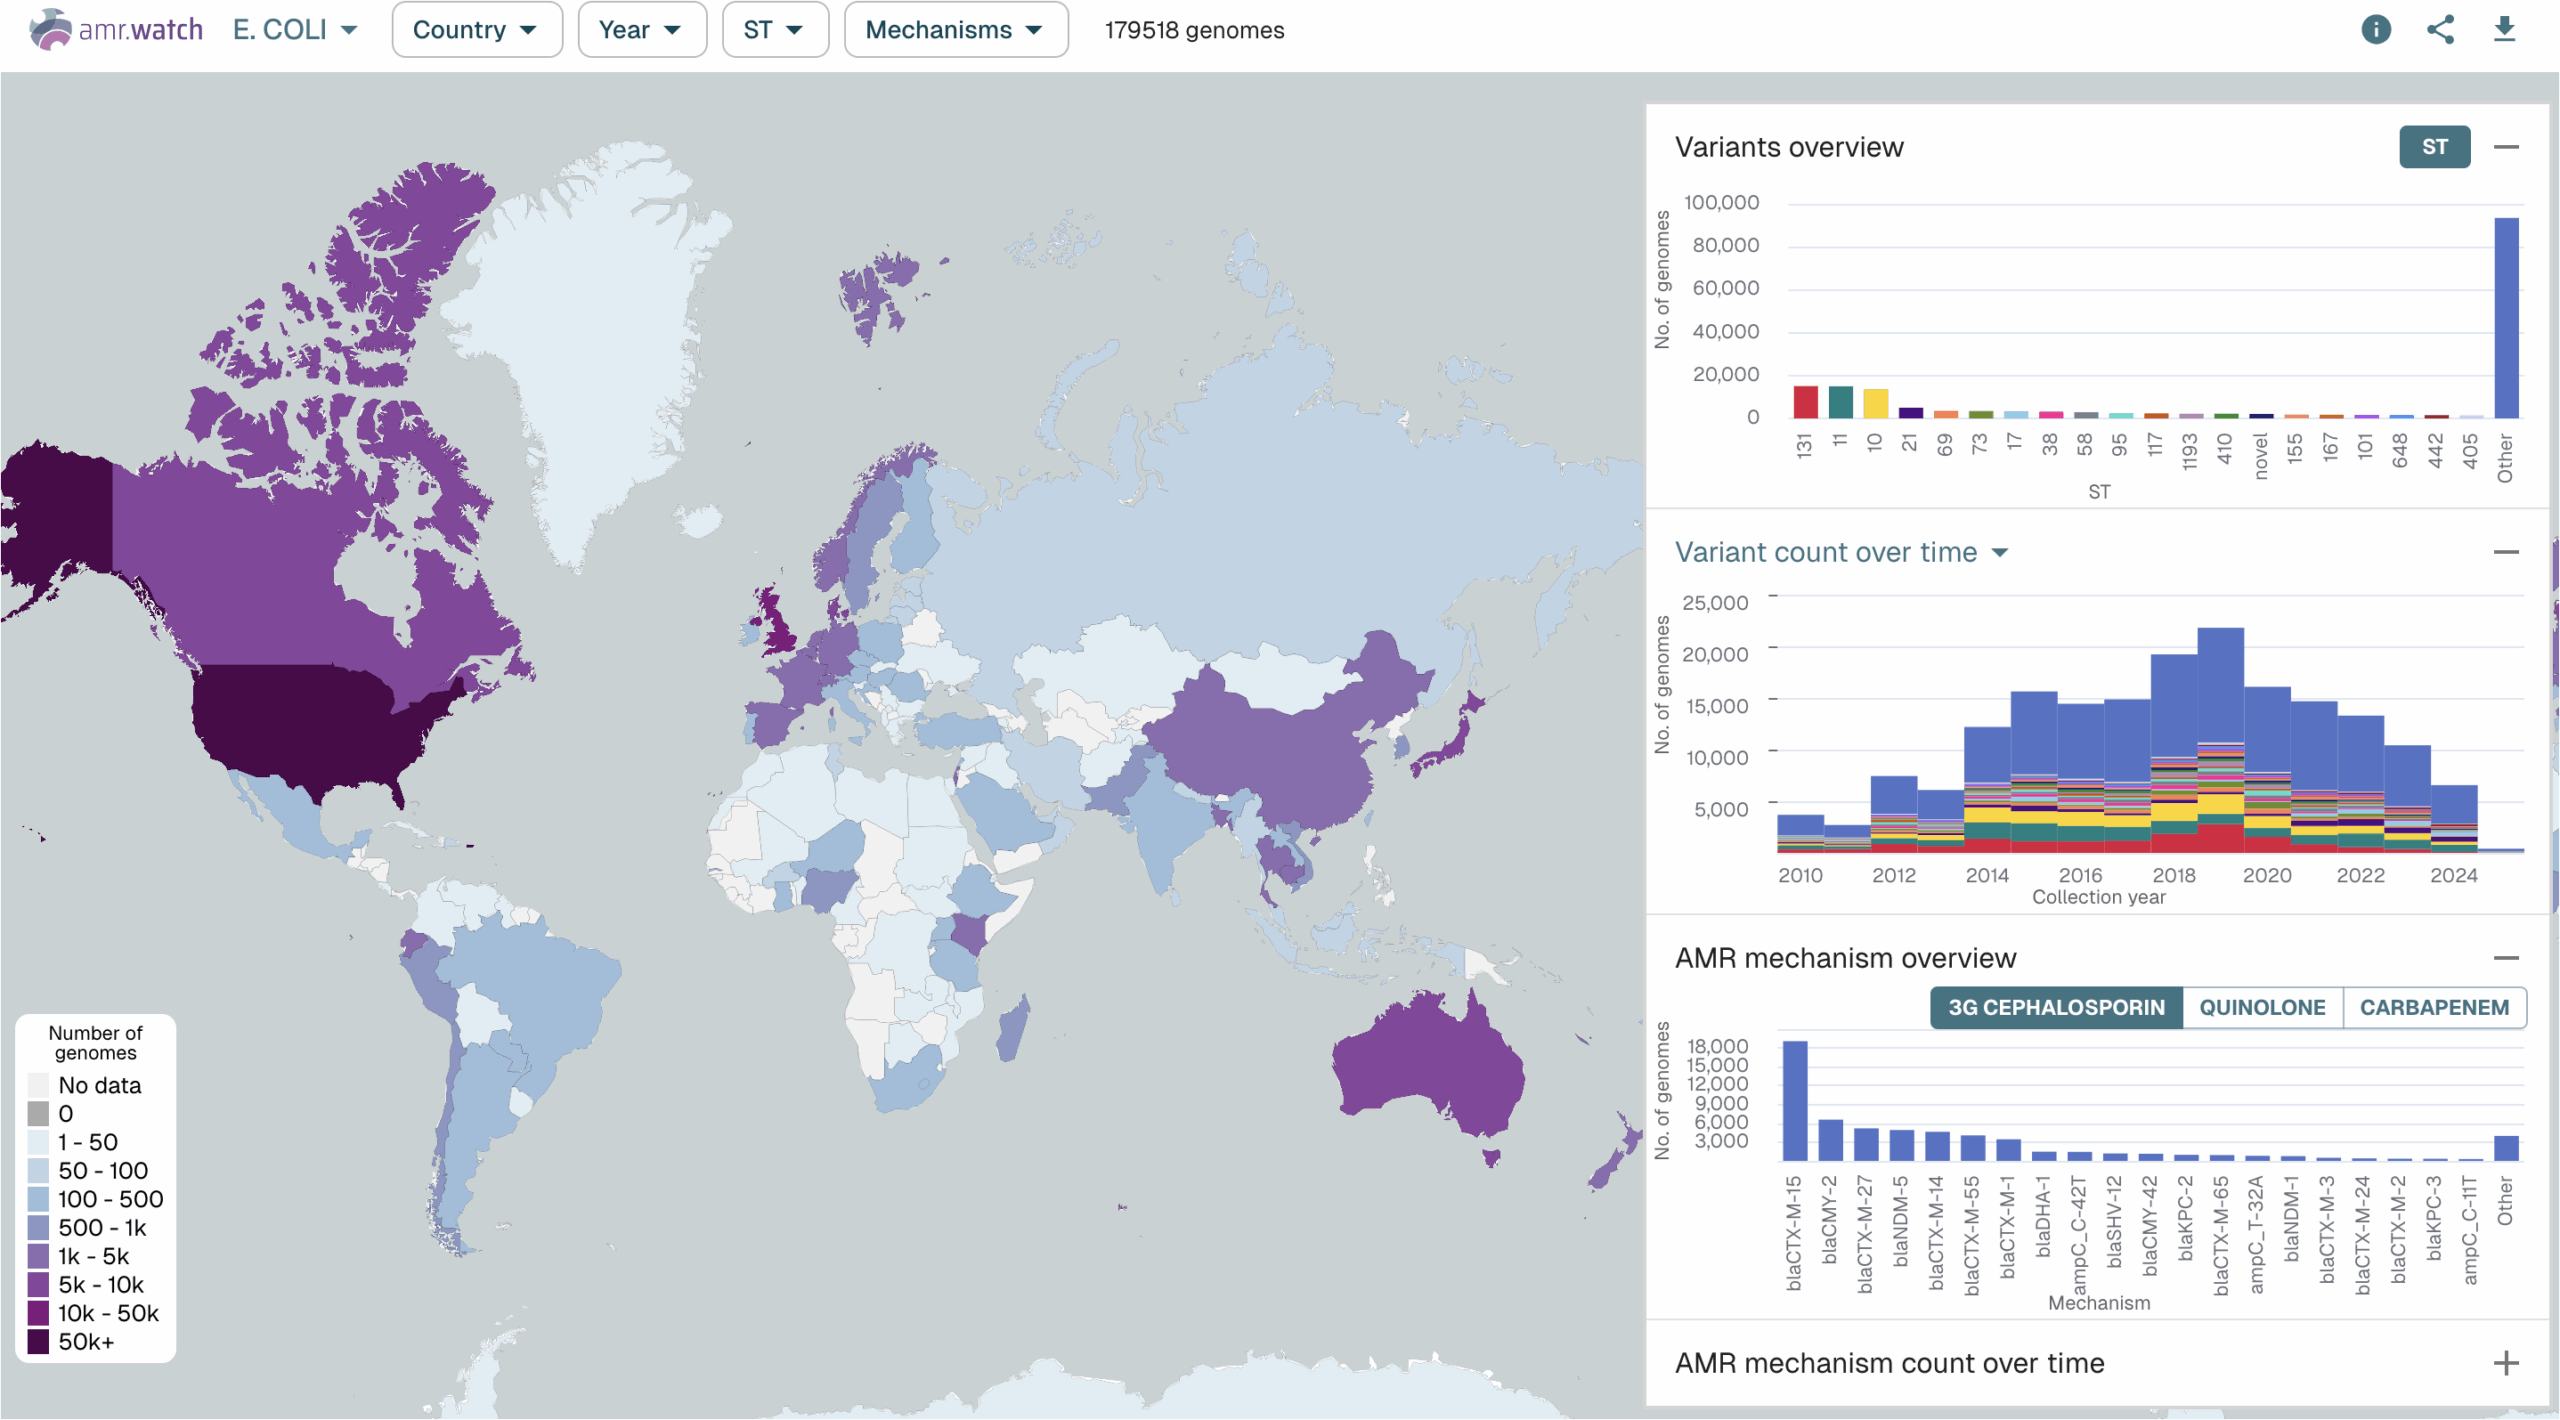Collapse the Variant count over time panel

pyautogui.click(x=2508, y=552)
